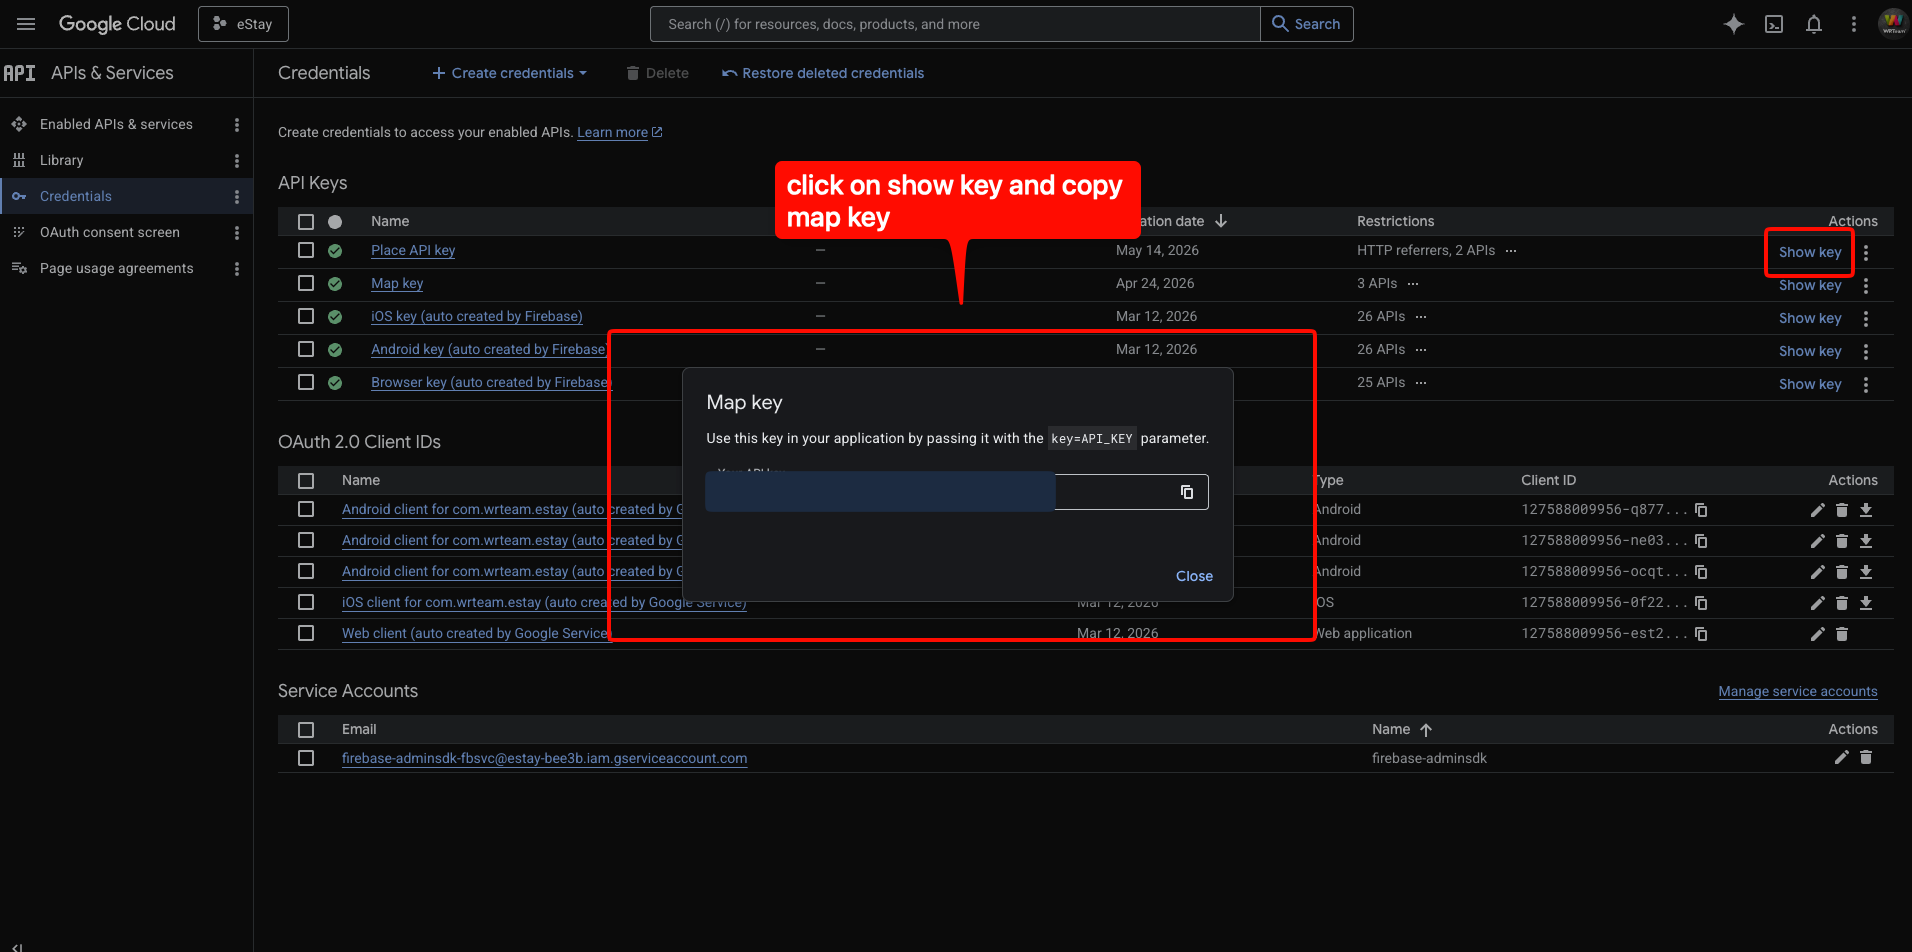The width and height of the screenshot is (1912, 952).
Task: Open more actions for Android key row
Action: 1866,352
